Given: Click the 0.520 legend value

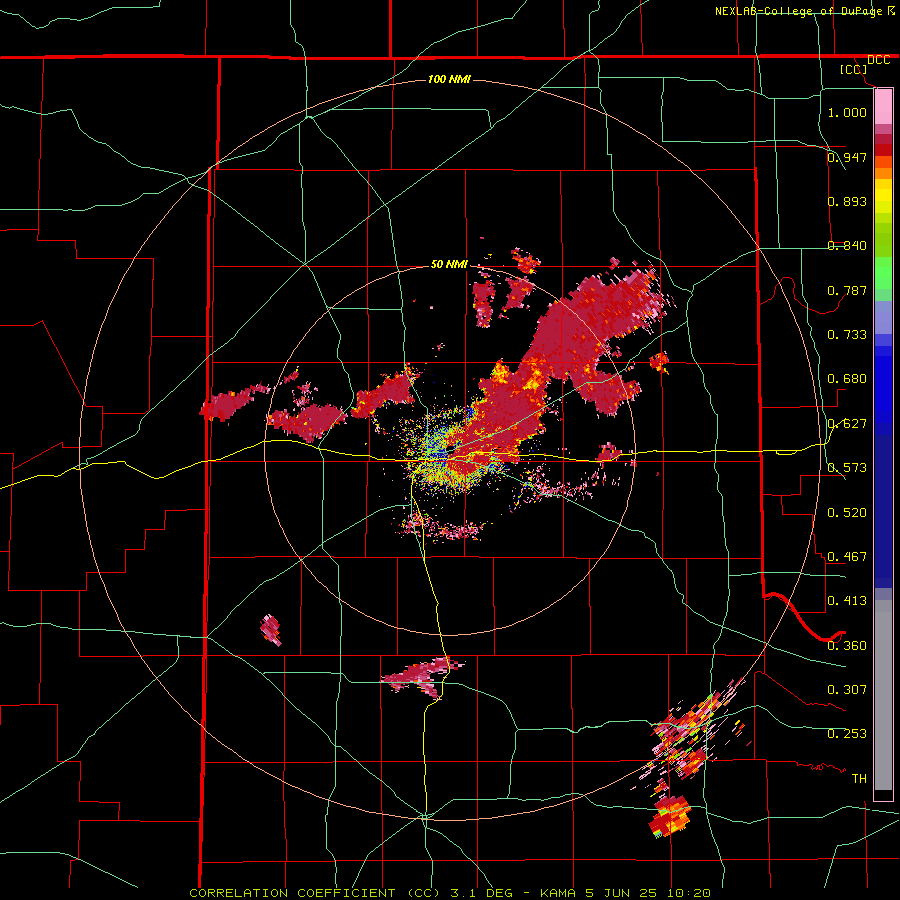Looking at the screenshot, I should (847, 513).
